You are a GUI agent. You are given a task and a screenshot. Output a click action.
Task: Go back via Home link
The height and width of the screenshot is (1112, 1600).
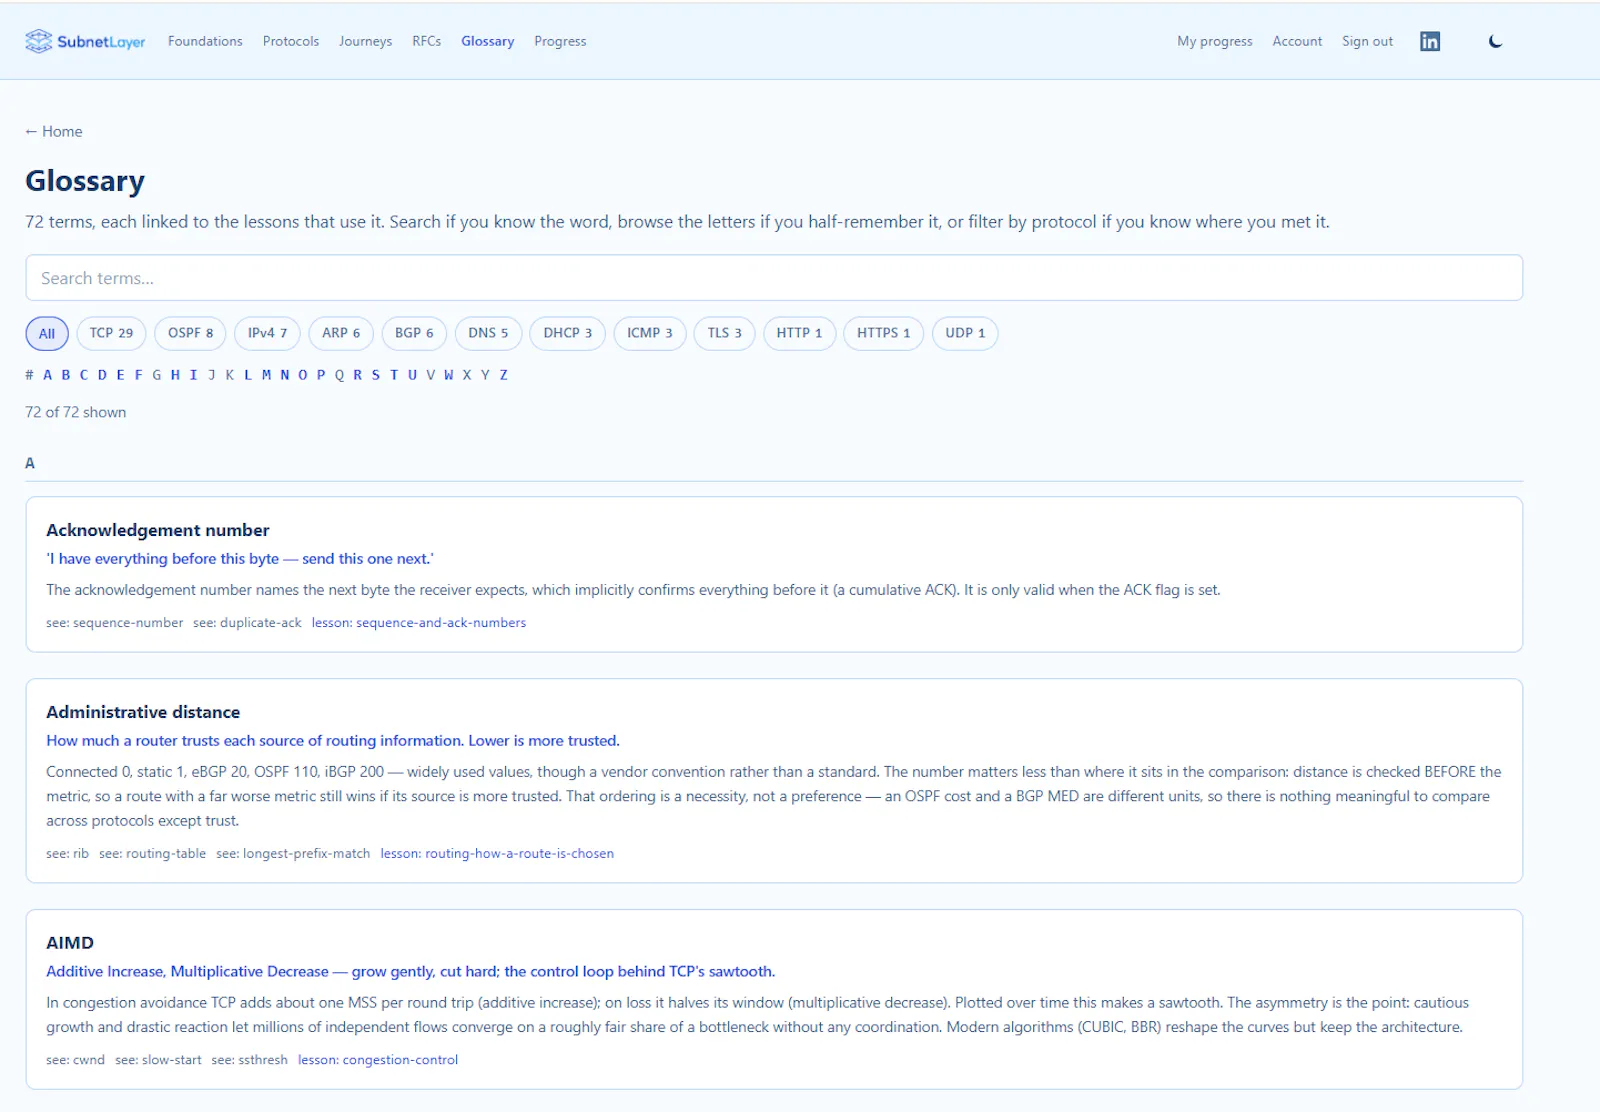click(x=54, y=131)
